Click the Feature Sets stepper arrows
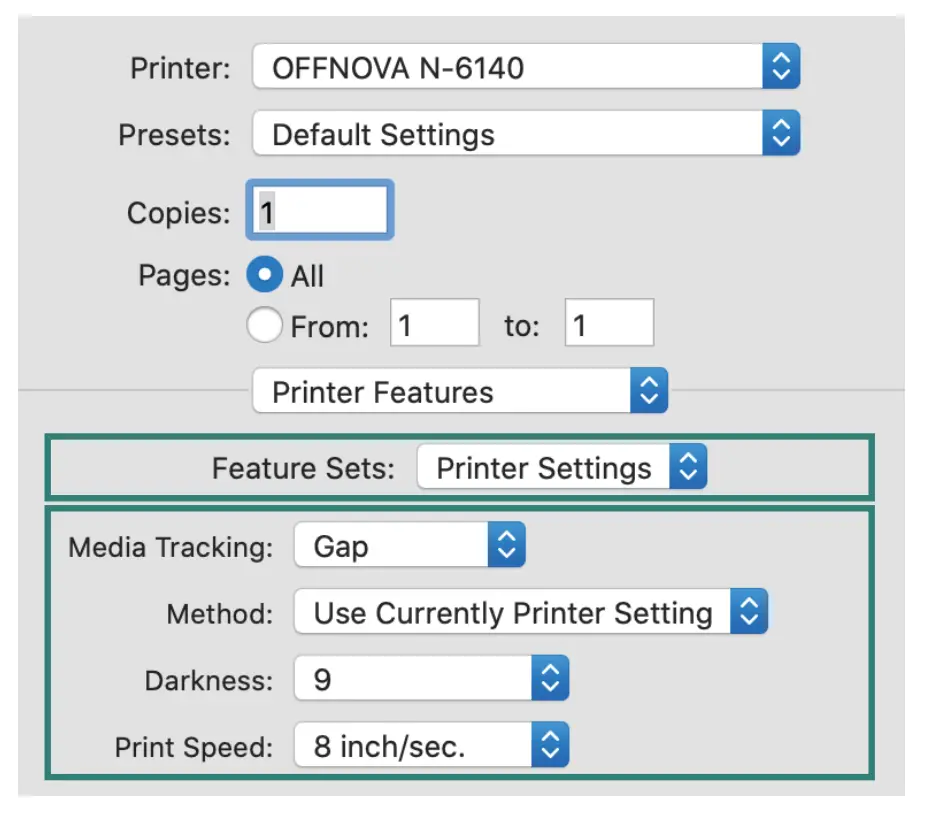941x818 pixels. click(689, 467)
